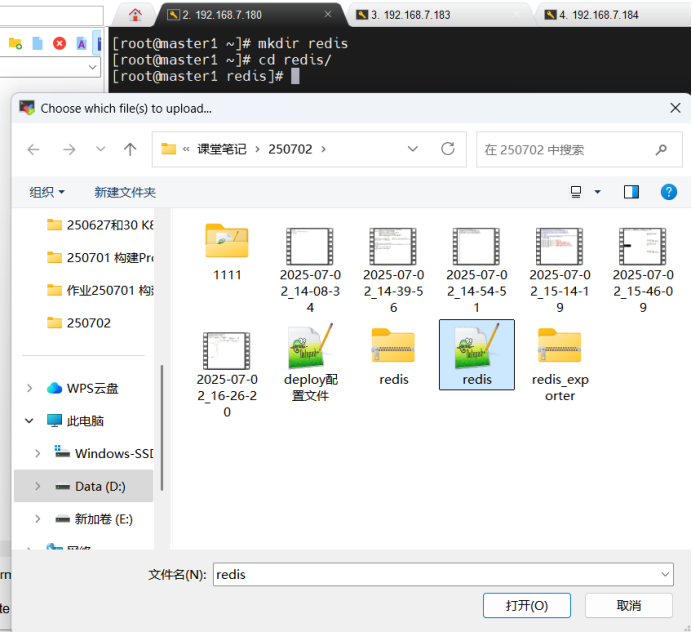
Task: Click the search box for 250702
Action: 565,149
